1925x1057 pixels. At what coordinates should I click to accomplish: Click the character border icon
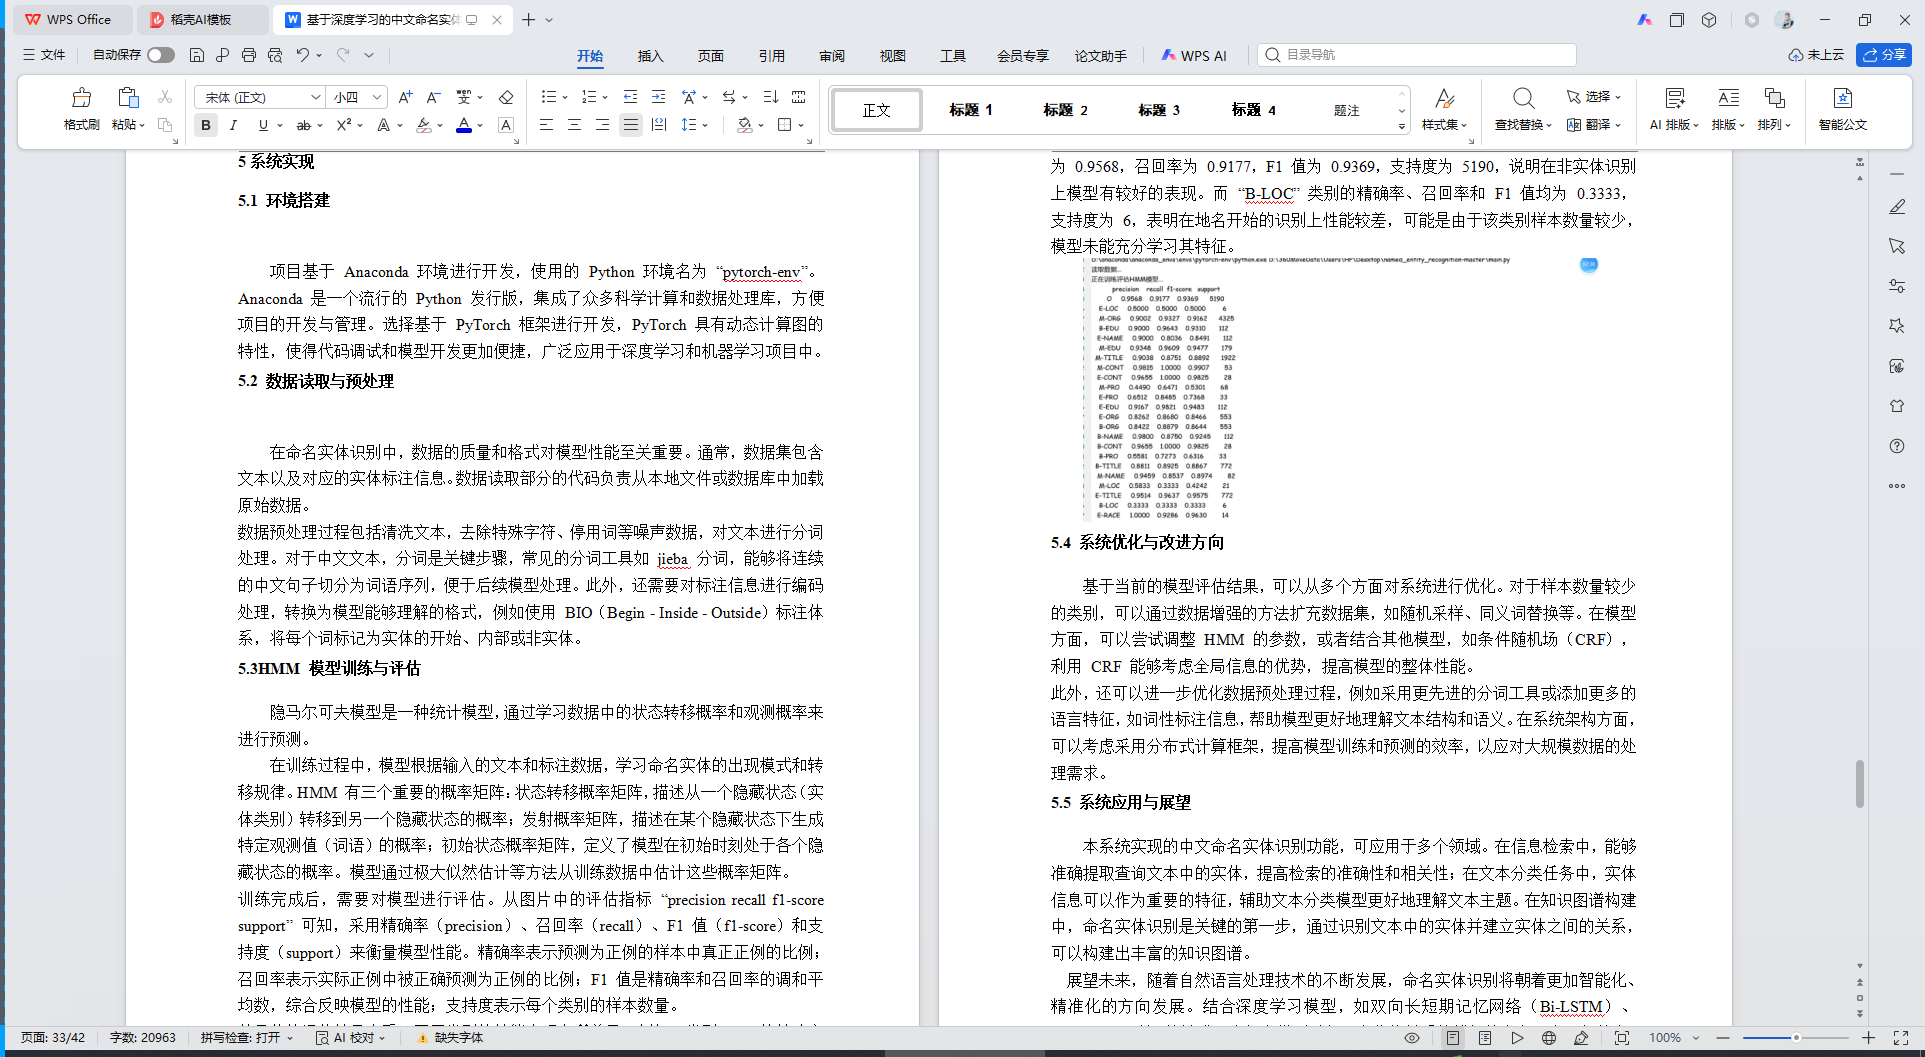pyautogui.click(x=506, y=125)
